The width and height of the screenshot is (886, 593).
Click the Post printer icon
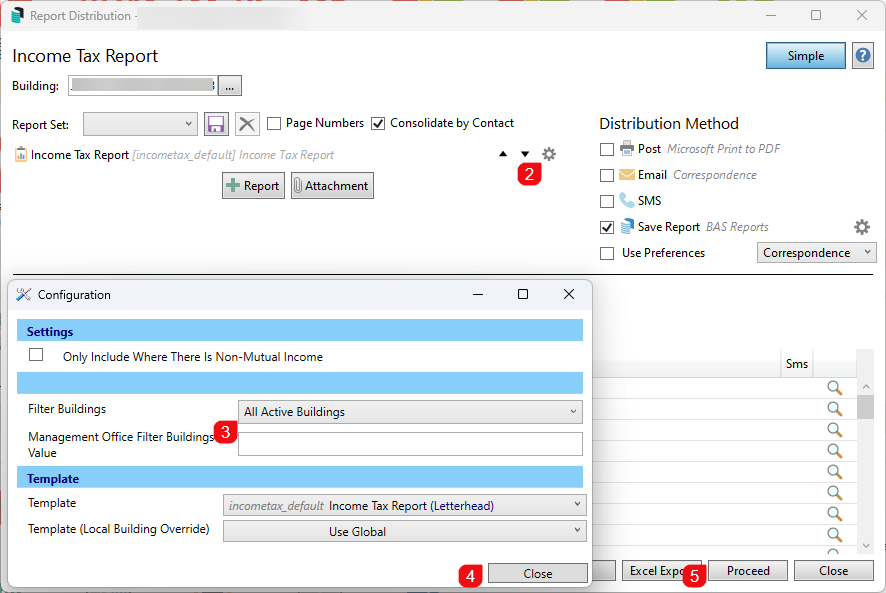pyautogui.click(x=627, y=149)
